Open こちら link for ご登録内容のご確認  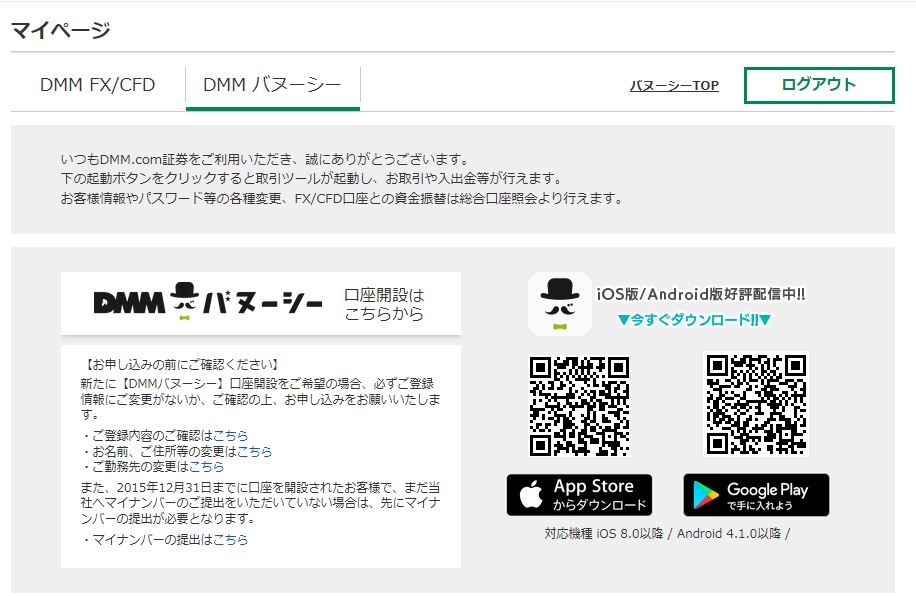coord(230,435)
